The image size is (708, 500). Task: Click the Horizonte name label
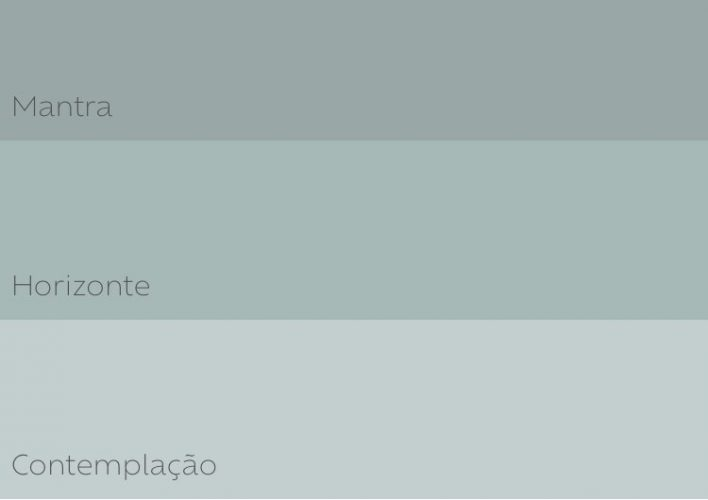tap(81, 286)
